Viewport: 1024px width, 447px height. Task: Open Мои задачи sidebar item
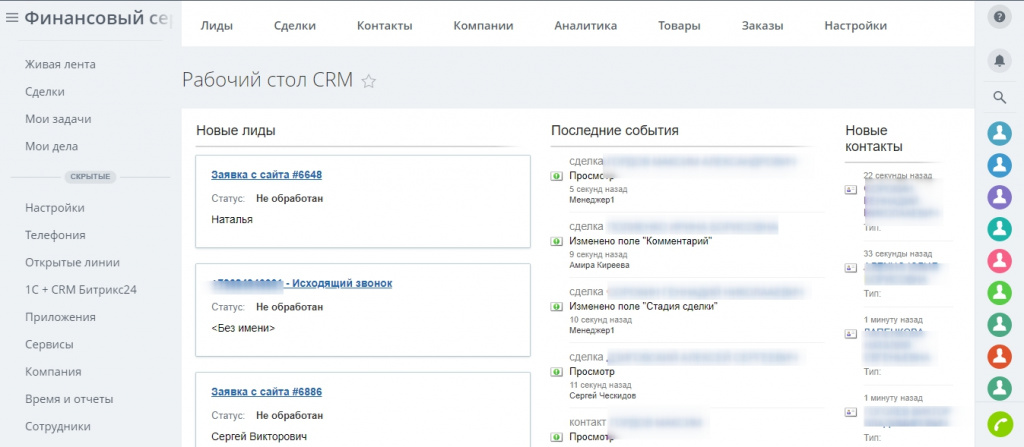[x=58, y=119]
